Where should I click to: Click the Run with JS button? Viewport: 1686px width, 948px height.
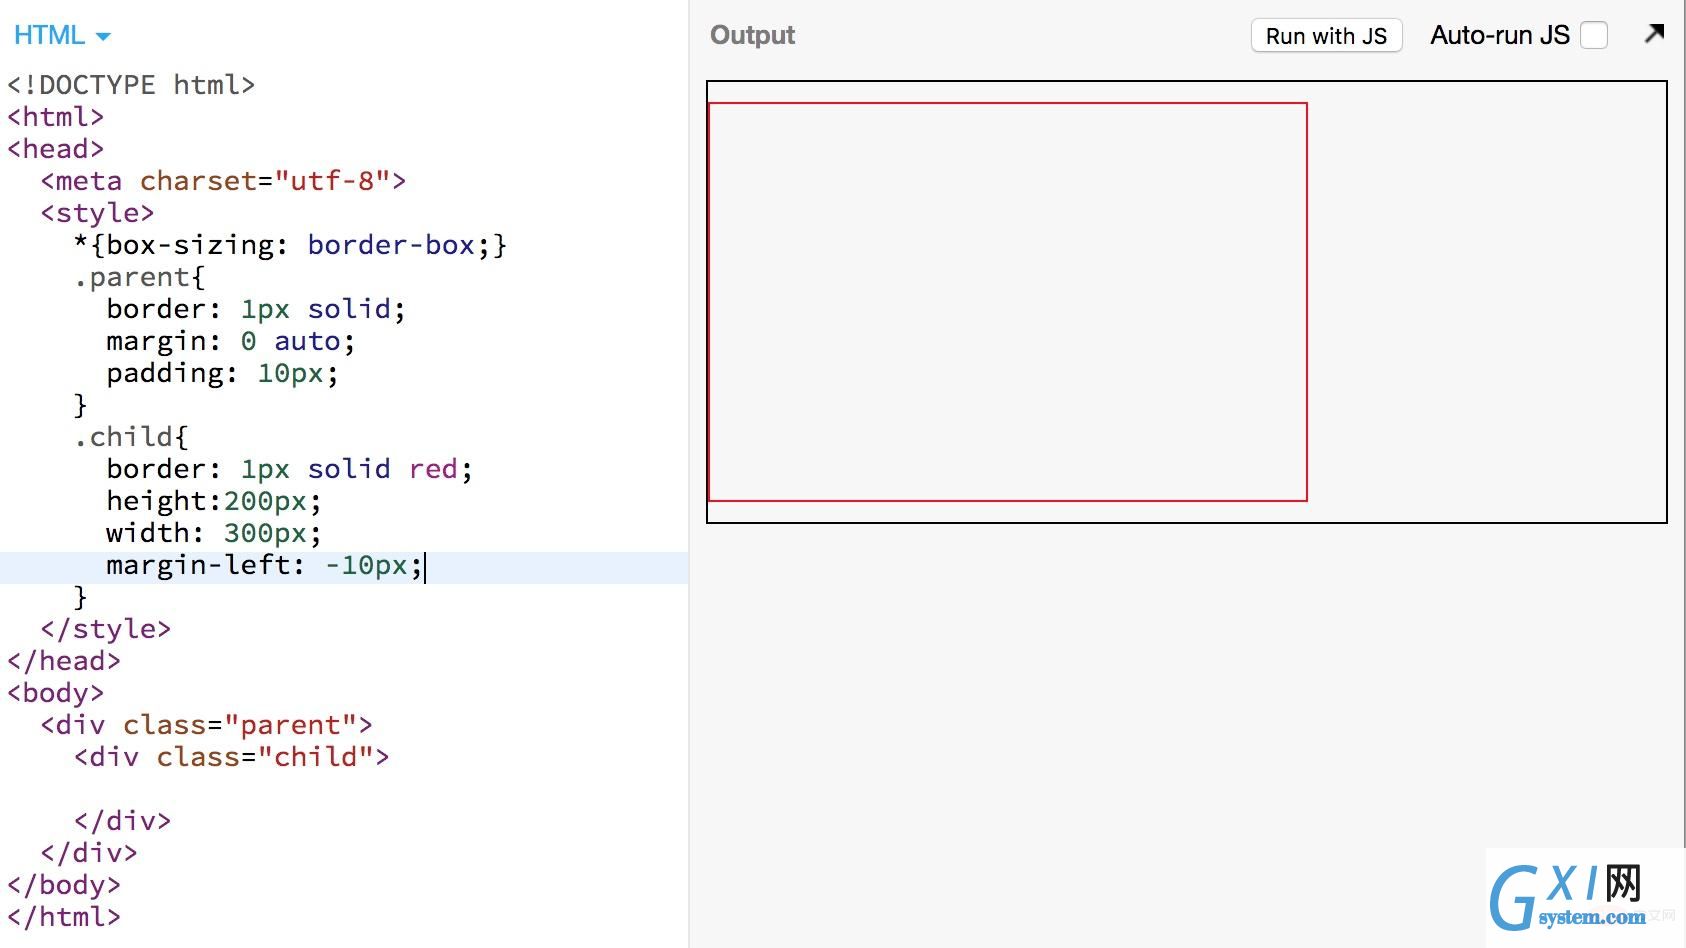click(1326, 36)
